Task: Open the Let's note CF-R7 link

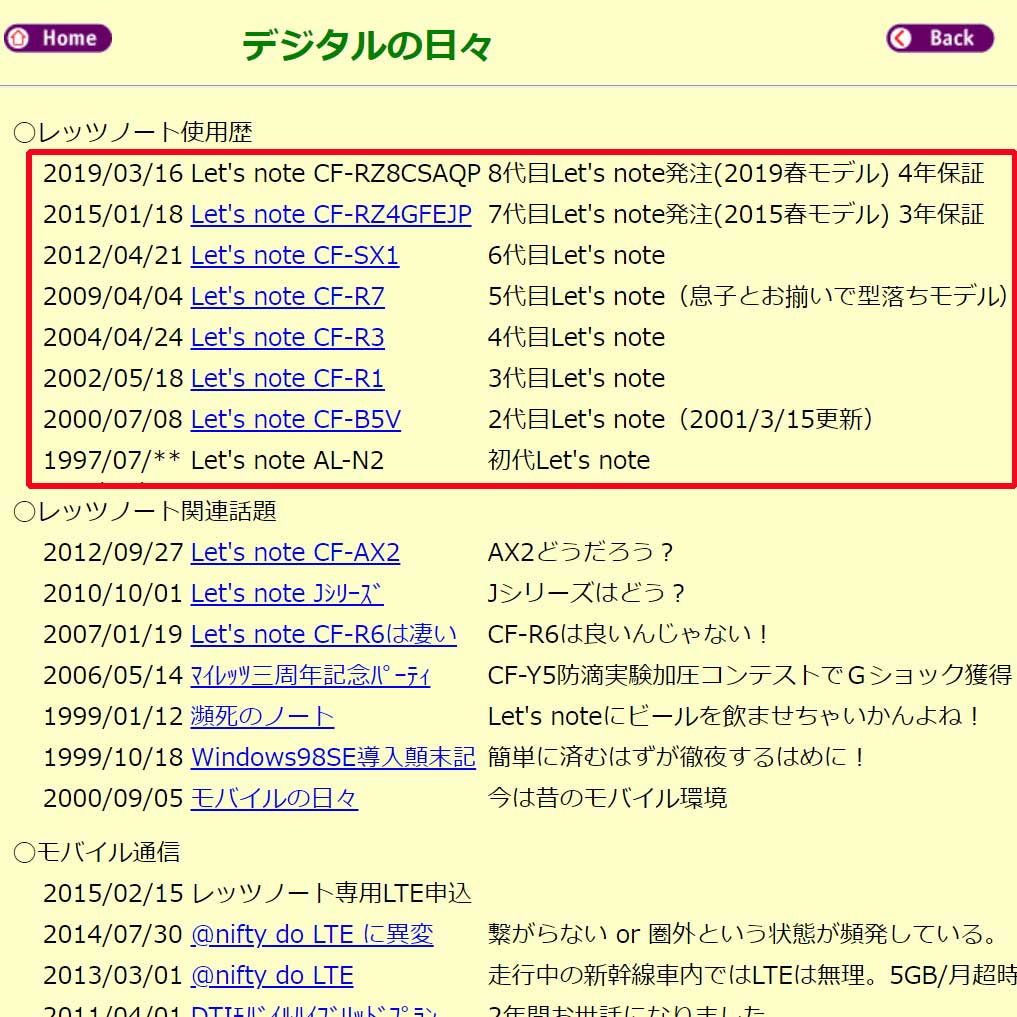Action: click(287, 296)
